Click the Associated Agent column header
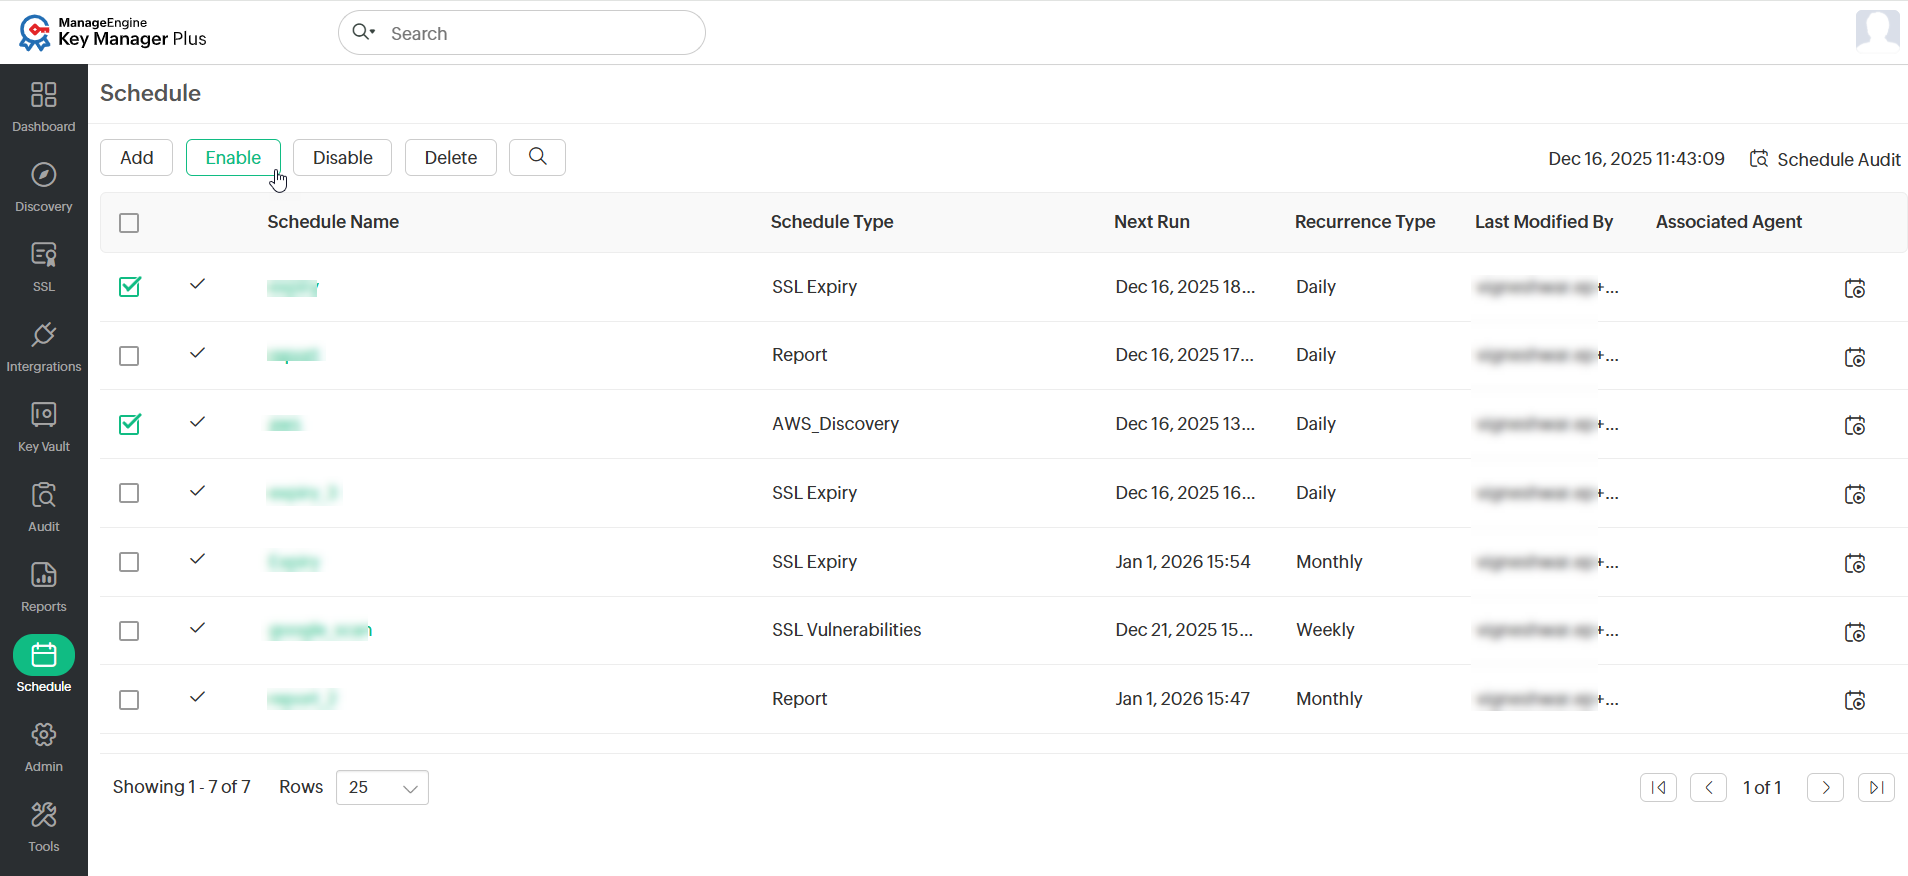Screen dimensions: 1908x876 point(1729,222)
